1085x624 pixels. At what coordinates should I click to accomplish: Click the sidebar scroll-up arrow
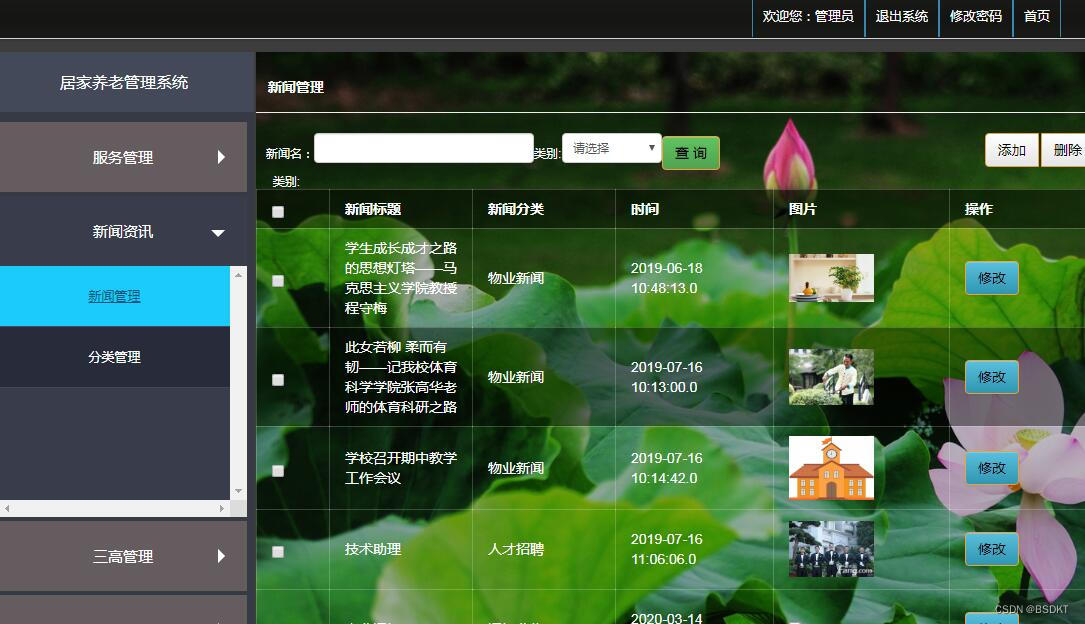pyautogui.click(x=238, y=275)
